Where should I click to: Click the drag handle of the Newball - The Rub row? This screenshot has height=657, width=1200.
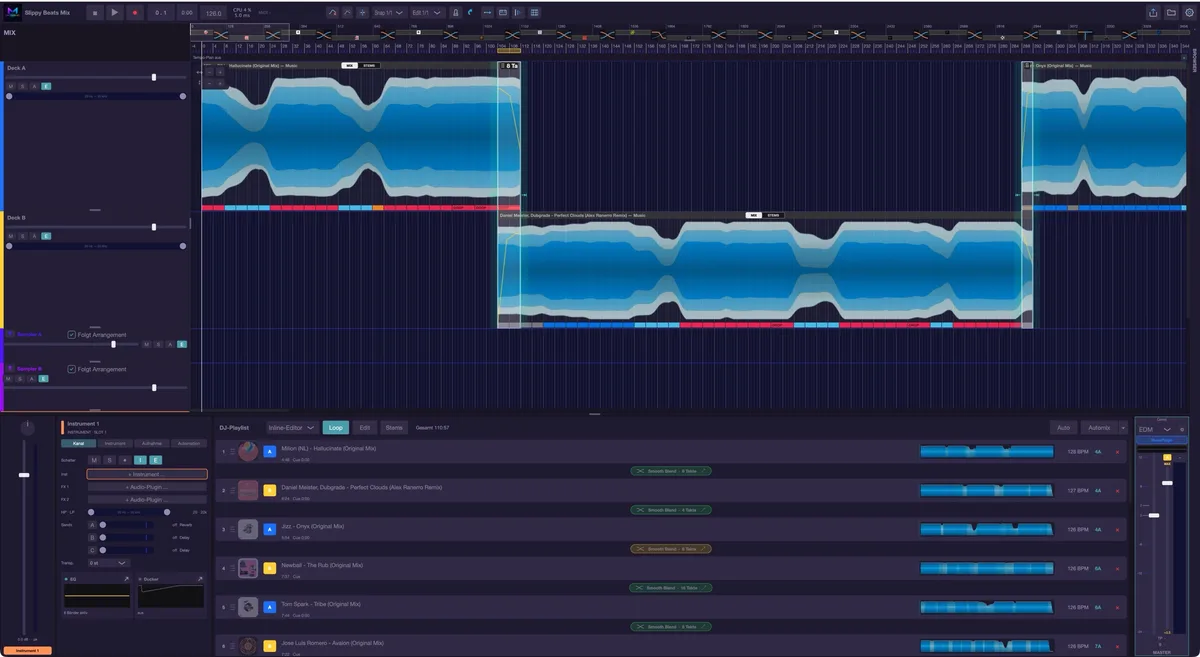click(x=232, y=569)
